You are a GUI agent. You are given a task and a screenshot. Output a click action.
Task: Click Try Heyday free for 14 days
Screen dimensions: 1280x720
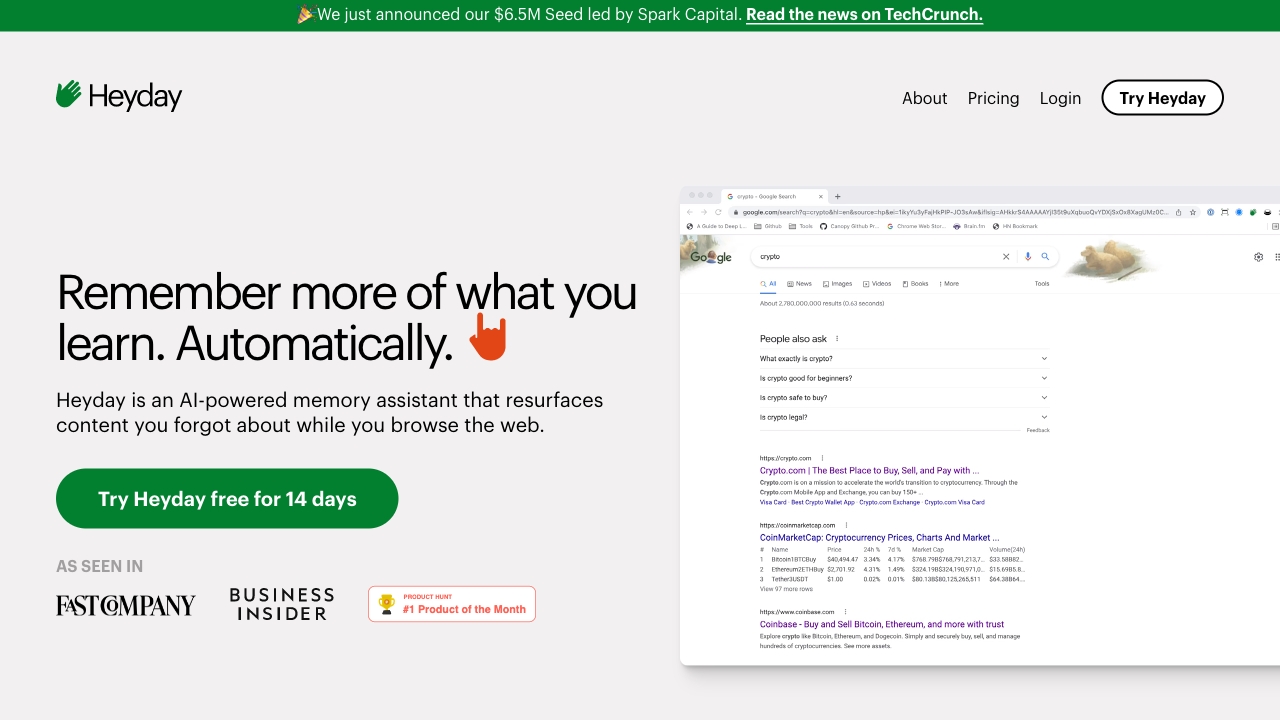tap(227, 499)
